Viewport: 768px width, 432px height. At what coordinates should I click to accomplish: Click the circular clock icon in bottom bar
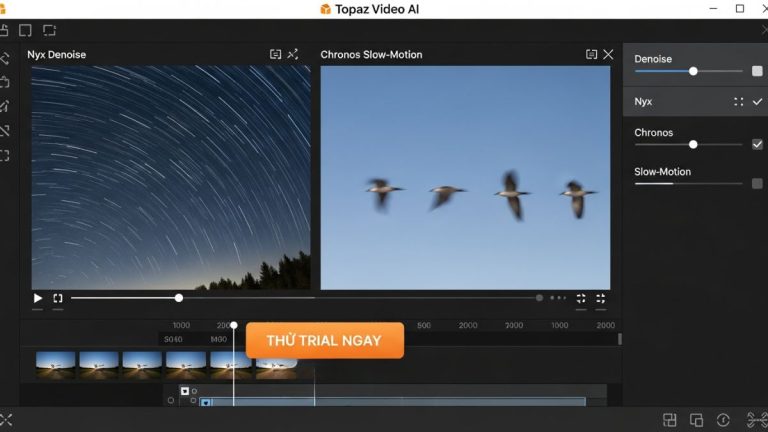(723, 420)
